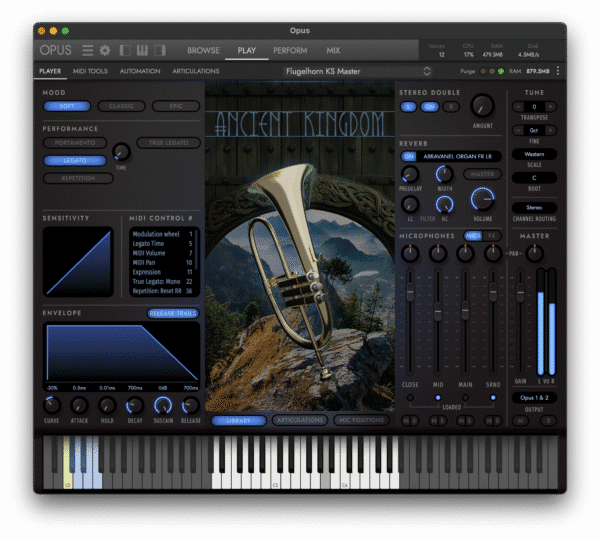600x538 pixels.
Task: Open the Flugelhorn KS Master instrument selector
Action: point(359,71)
